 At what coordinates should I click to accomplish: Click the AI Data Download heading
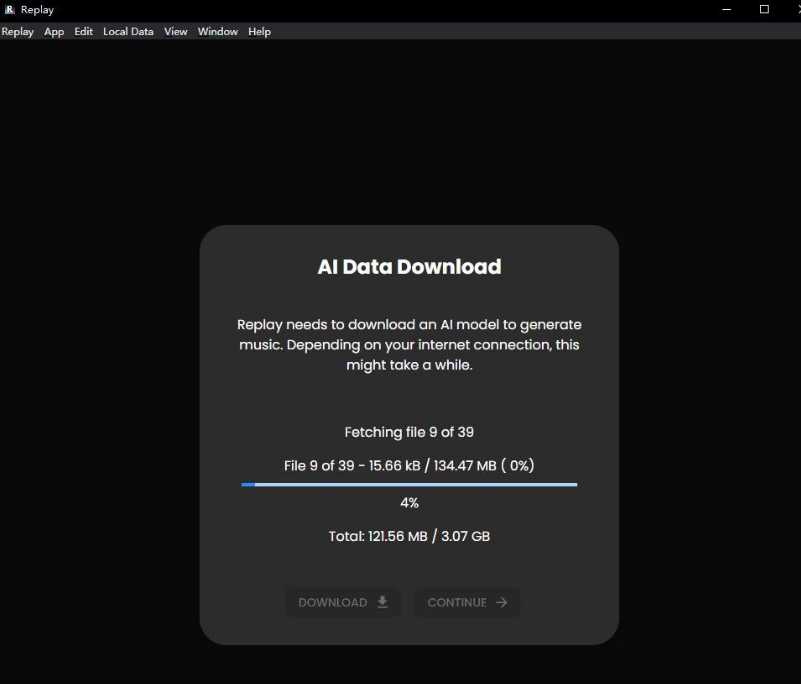(x=409, y=267)
